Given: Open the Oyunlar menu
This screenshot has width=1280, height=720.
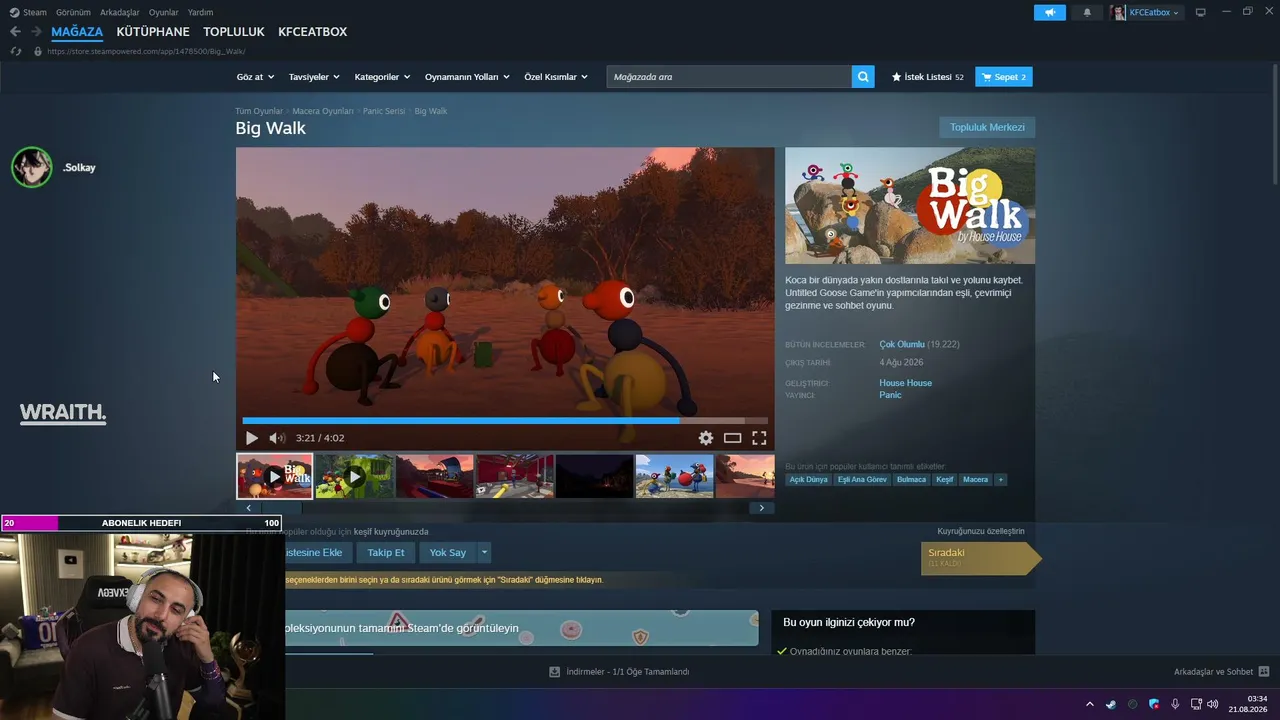Looking at the screenshot, I should click(164, 12).
